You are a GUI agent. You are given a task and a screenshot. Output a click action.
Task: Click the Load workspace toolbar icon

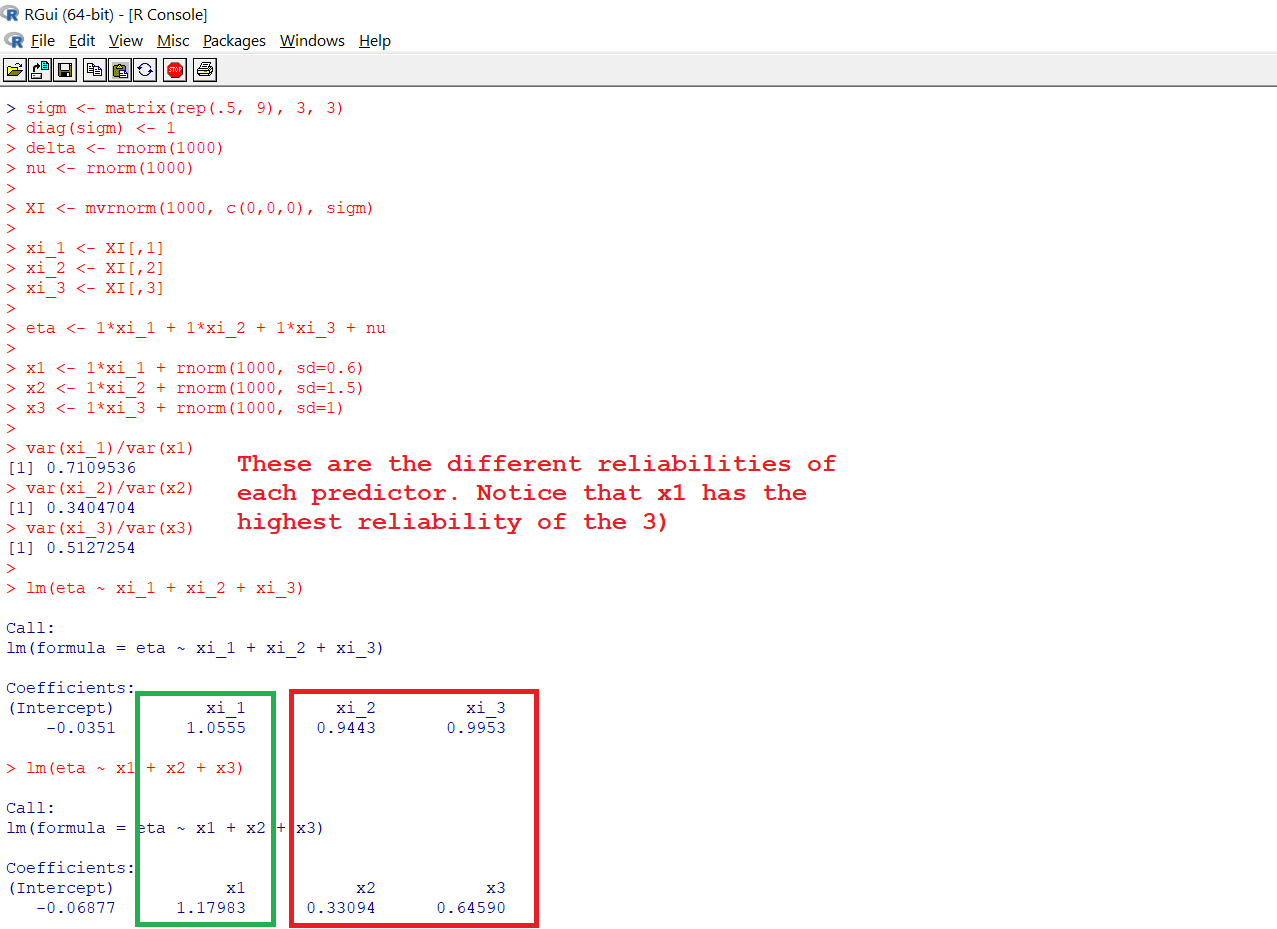click(x=40, y=70)
